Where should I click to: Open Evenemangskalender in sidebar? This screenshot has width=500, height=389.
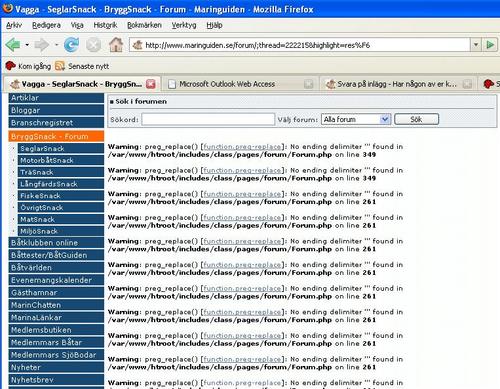point(56,280)
